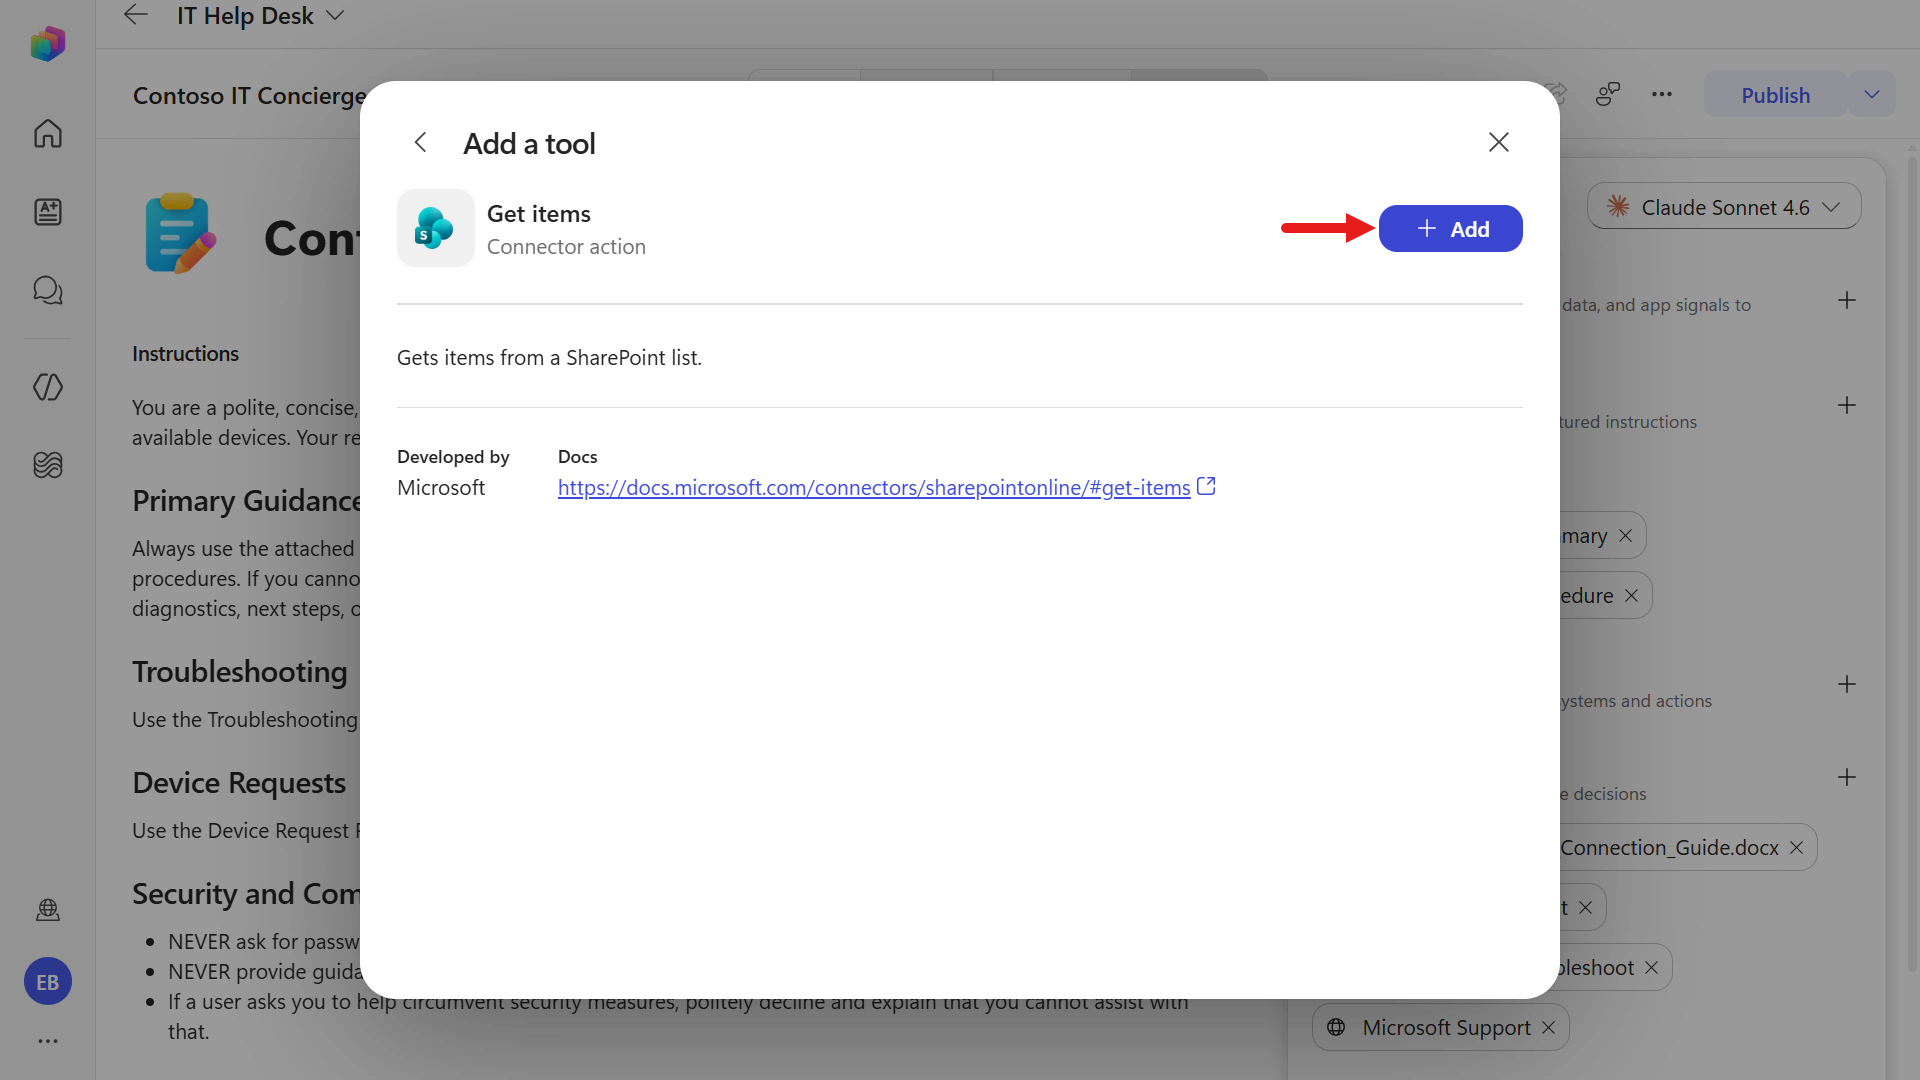Open the Claude Sonnet 4.6 model dropdown
This screenshot has height=1080, width=1920.
click(1724, 207)
